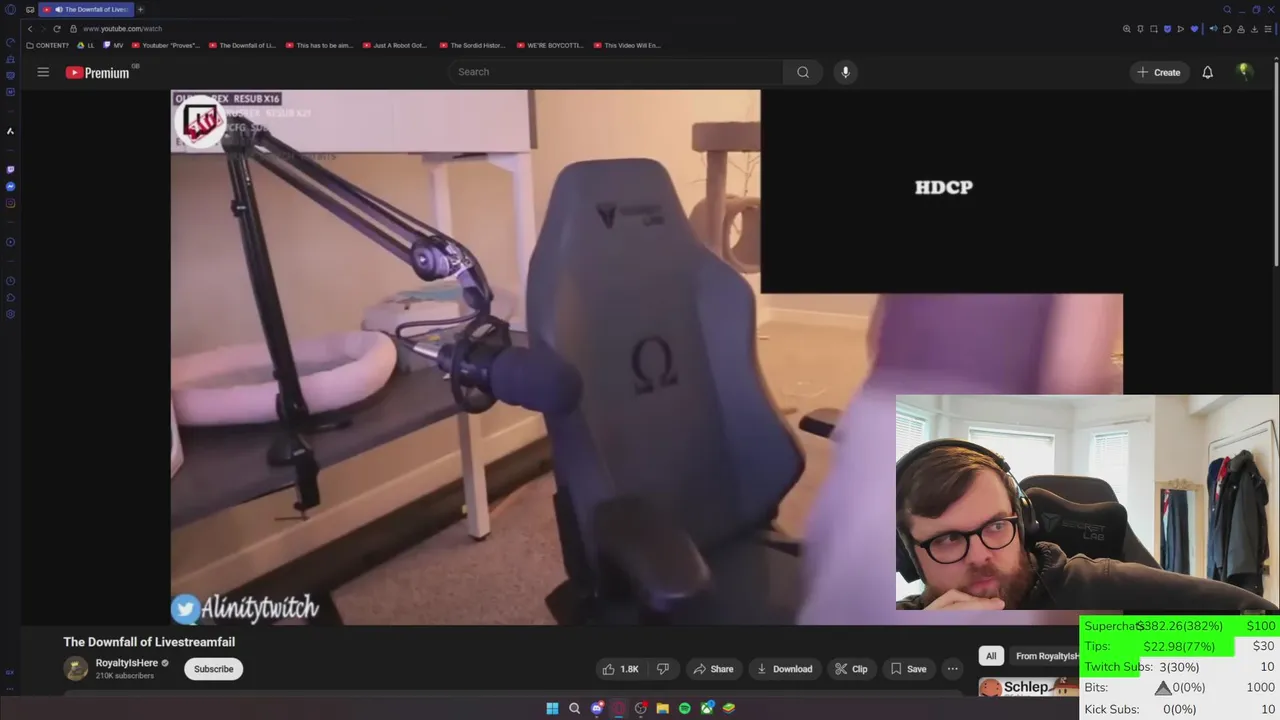Open Schlep recommended video thumbnail
The height and width of the screenshot is (720, 1280).
(1028, 687)
